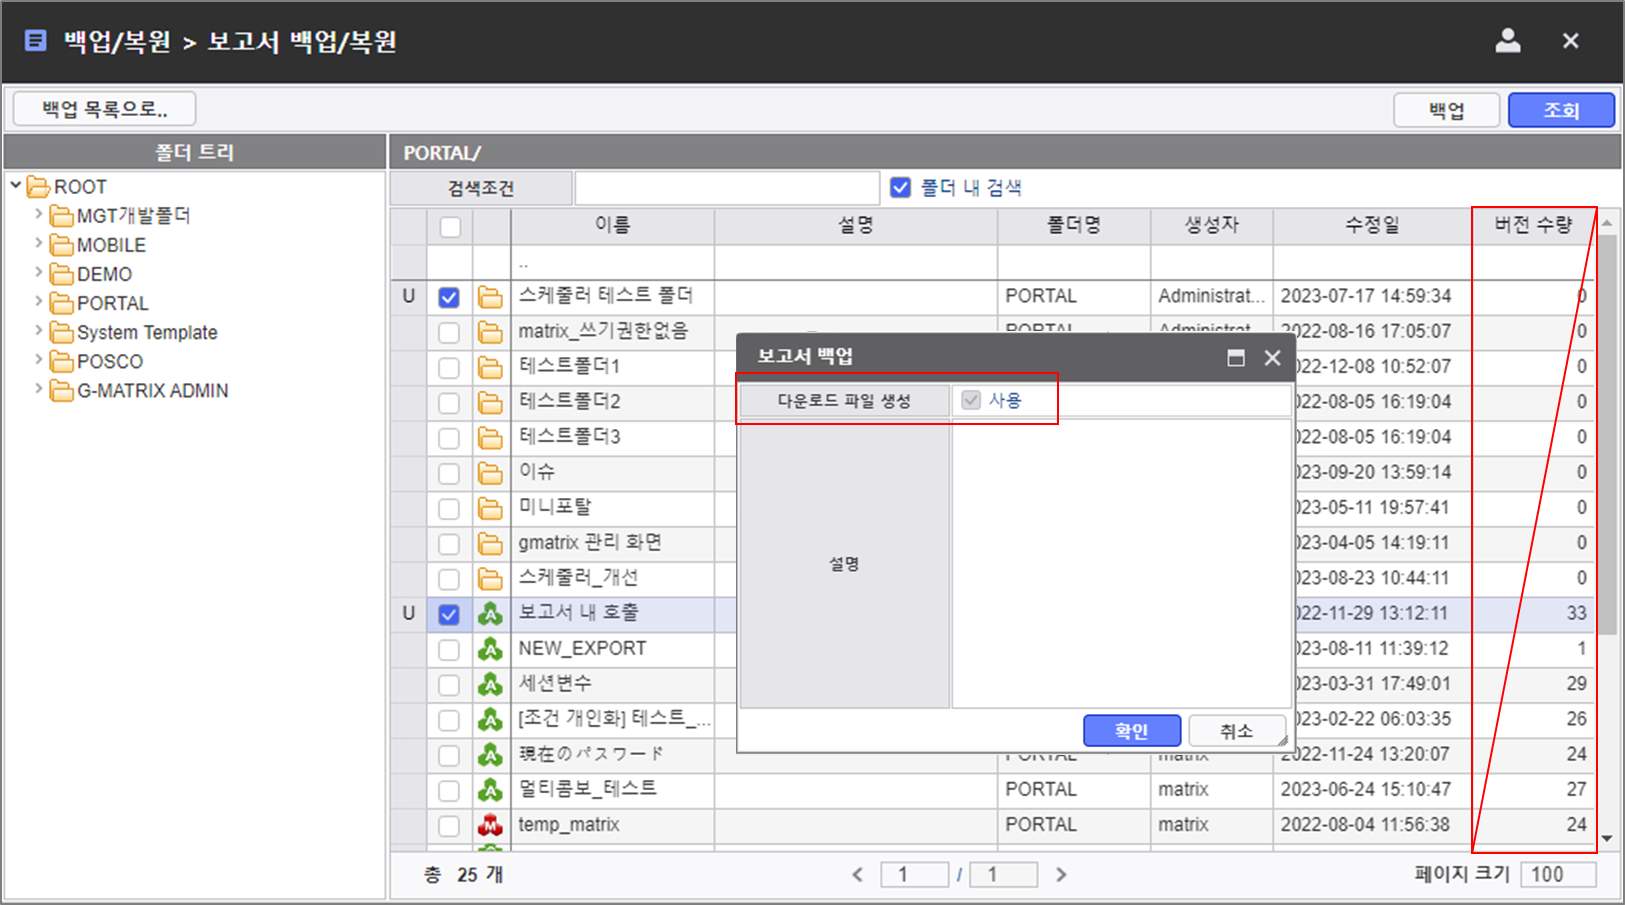Click the 백업 목록으로.. button

pos(104,109)
